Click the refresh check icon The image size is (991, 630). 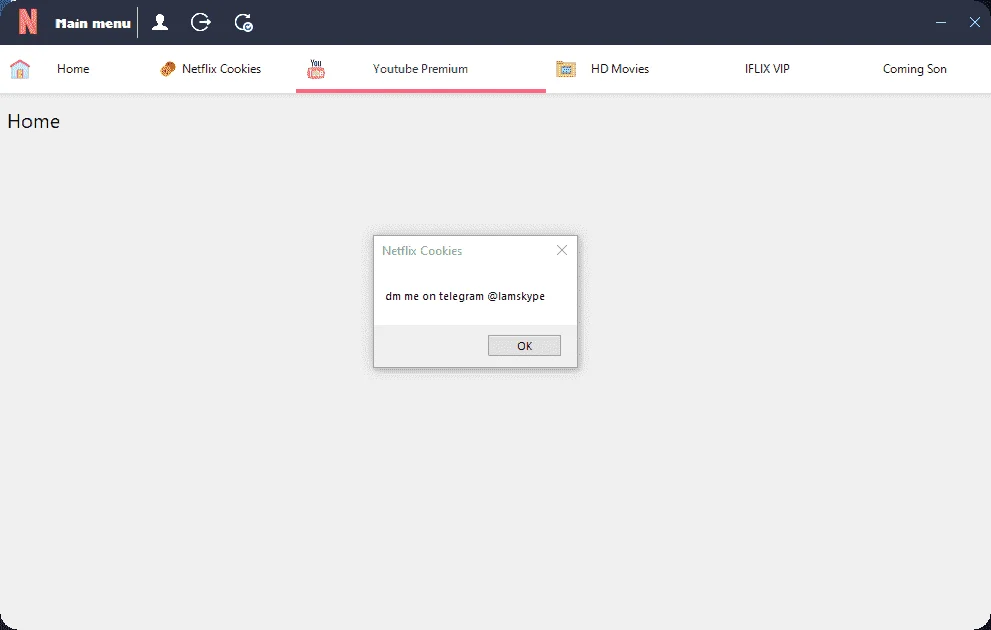[x=243, y=23]
